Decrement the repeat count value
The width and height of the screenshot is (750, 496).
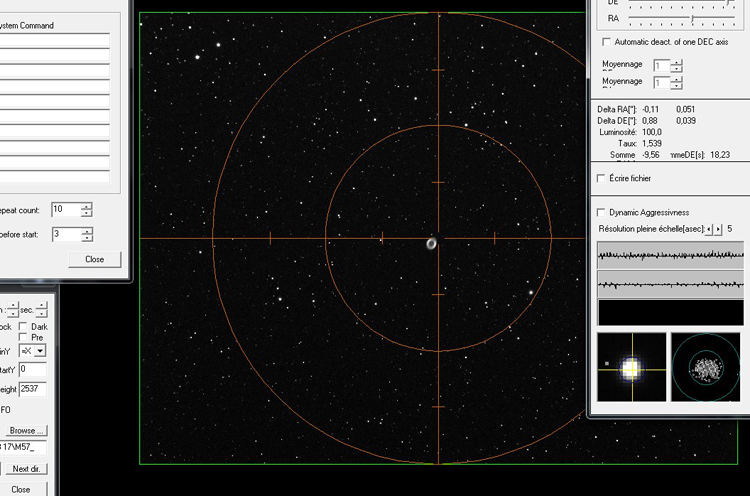pyautogui.click(x=87, y=213)
